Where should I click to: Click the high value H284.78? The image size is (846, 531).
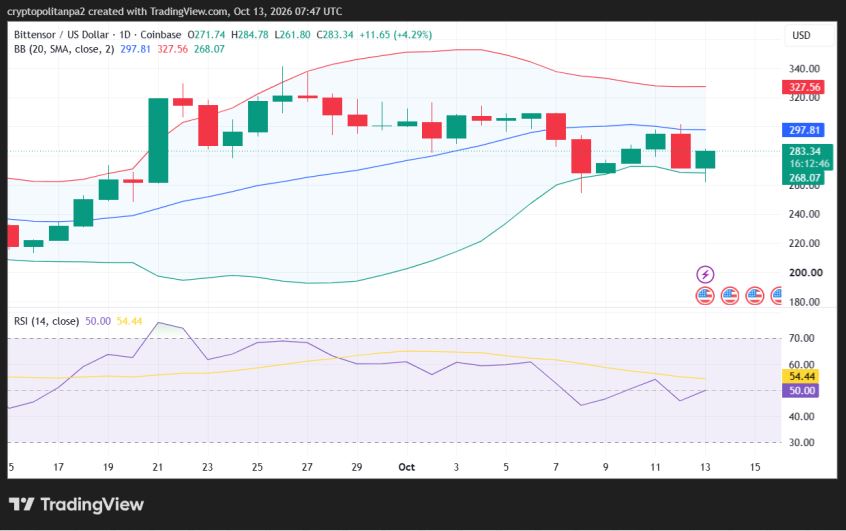coord(249,35)
